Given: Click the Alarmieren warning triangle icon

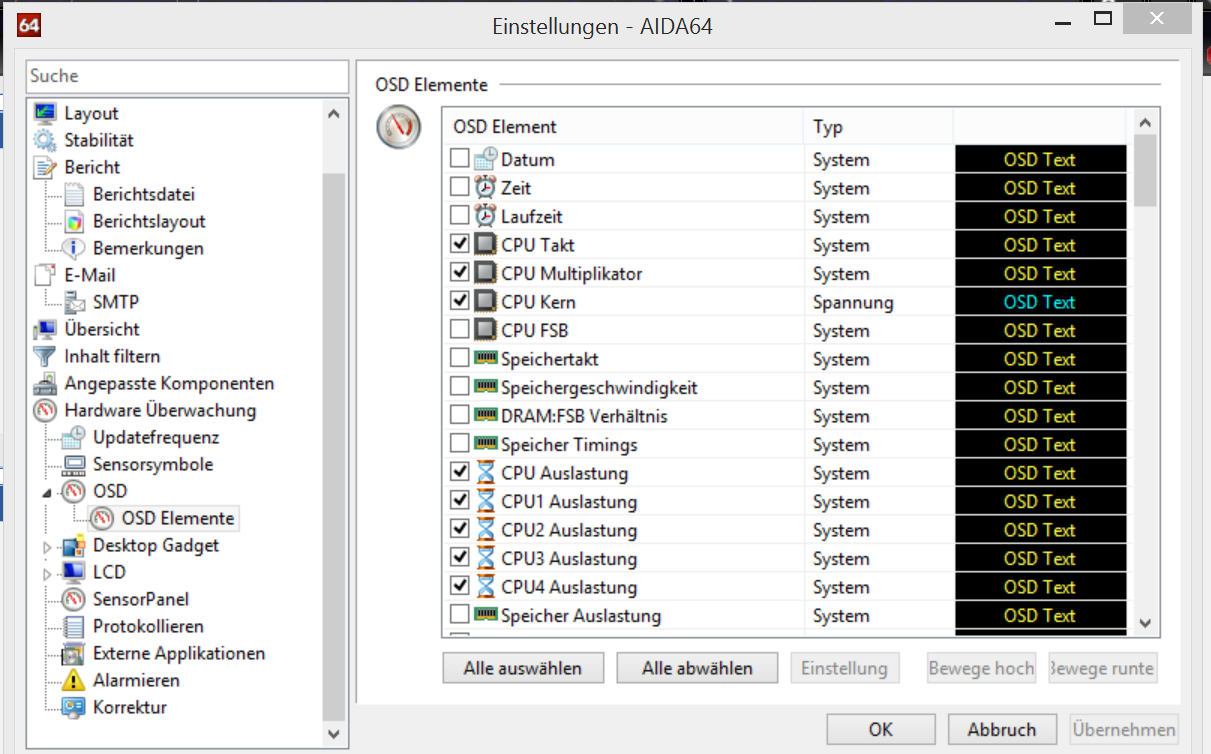Looking at the screenshot, I should pos(74,680).
